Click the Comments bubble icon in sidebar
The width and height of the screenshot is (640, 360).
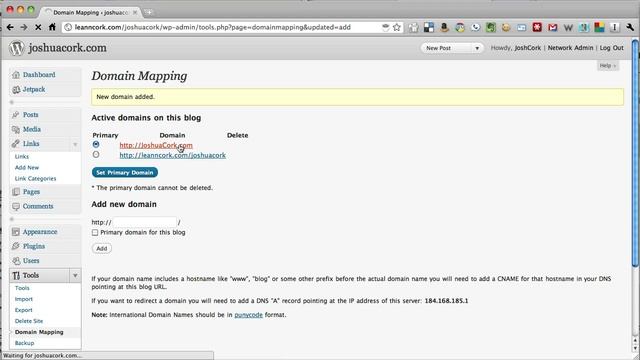16,207
